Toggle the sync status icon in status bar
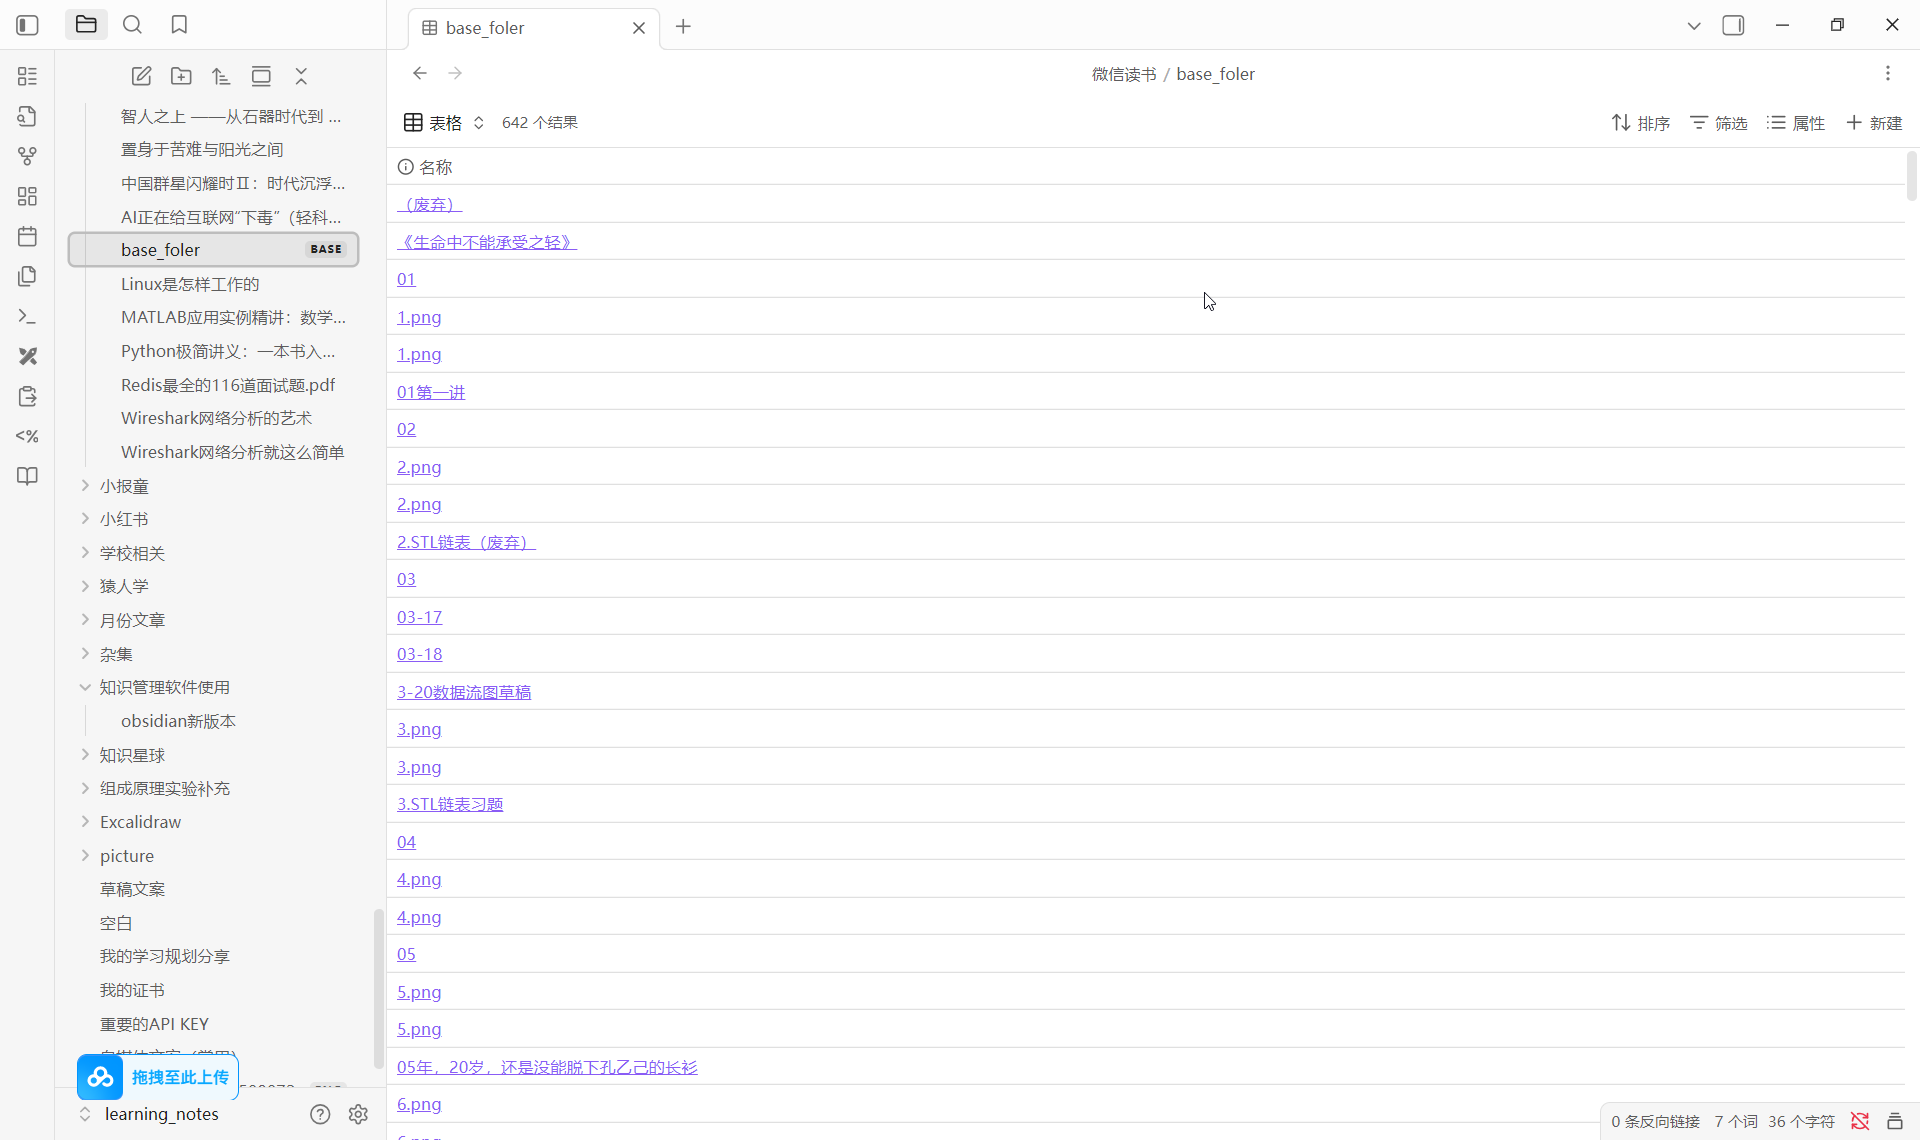Image resolution: width=1920 pixels, height=1140 pixels. click(x=1860, y=1121)
